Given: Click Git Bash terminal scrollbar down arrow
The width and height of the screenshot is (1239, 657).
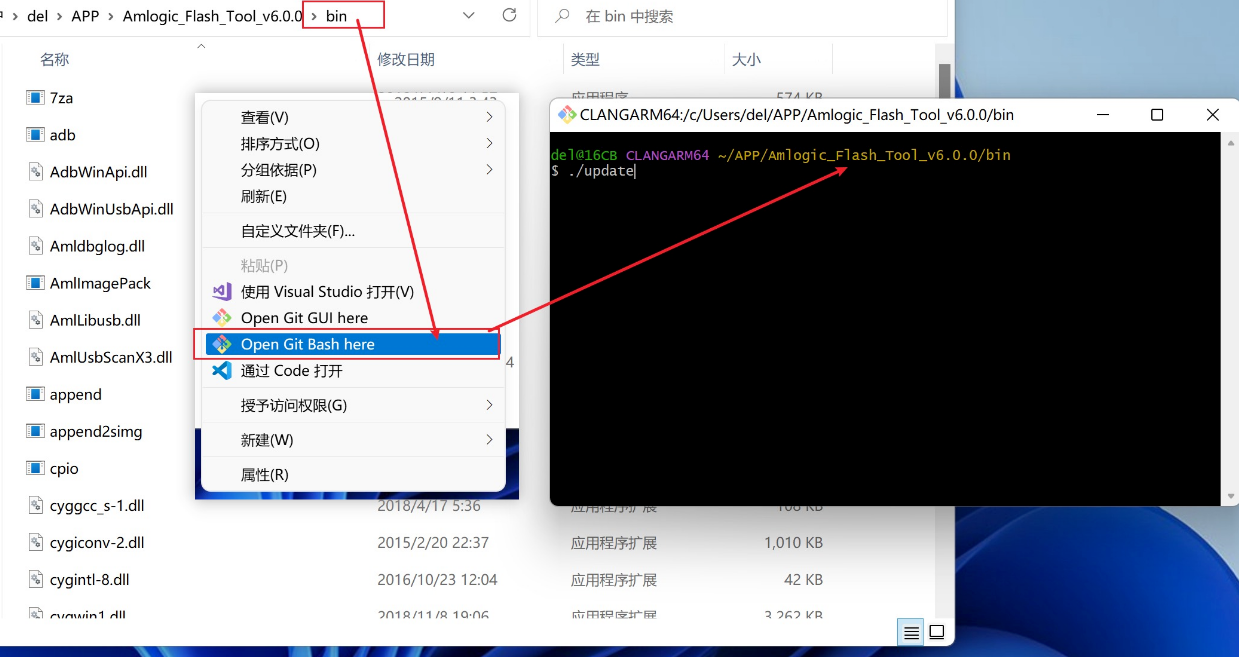Looking at the screenshot, I should [x=1230, y=495].
